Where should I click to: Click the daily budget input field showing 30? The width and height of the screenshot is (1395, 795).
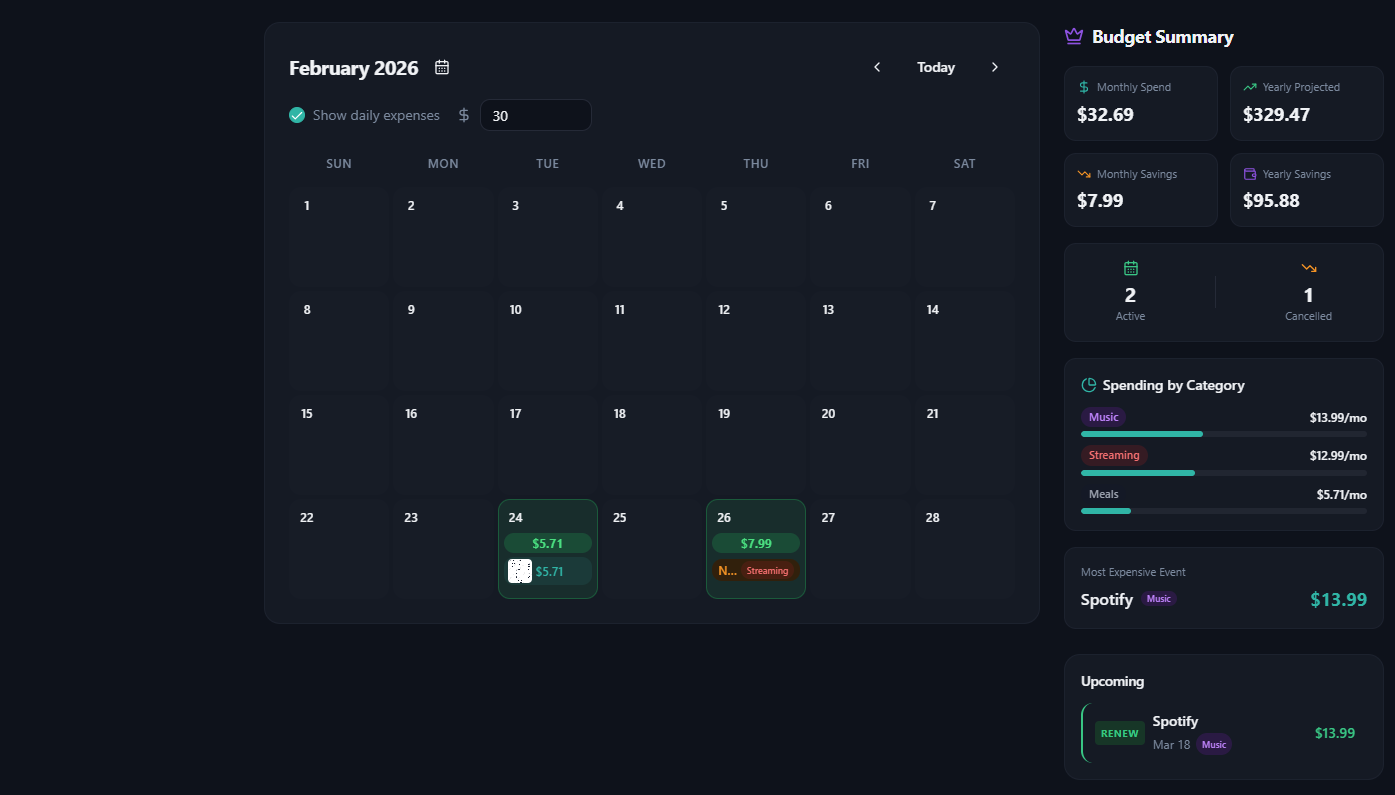pyautogui.click(x=535, y=115)
